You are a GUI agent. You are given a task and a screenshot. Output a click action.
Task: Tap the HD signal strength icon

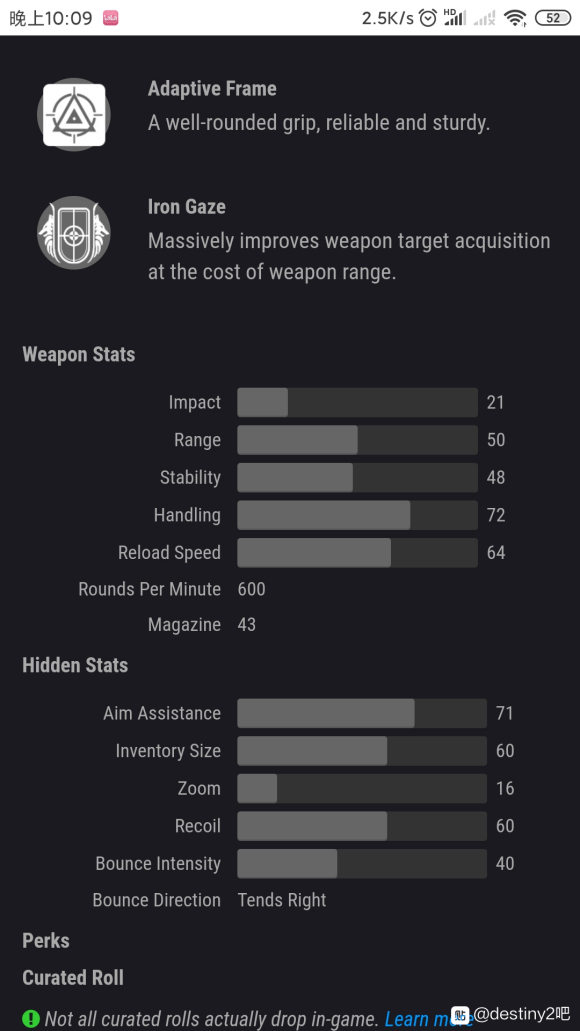pos(454,18)
